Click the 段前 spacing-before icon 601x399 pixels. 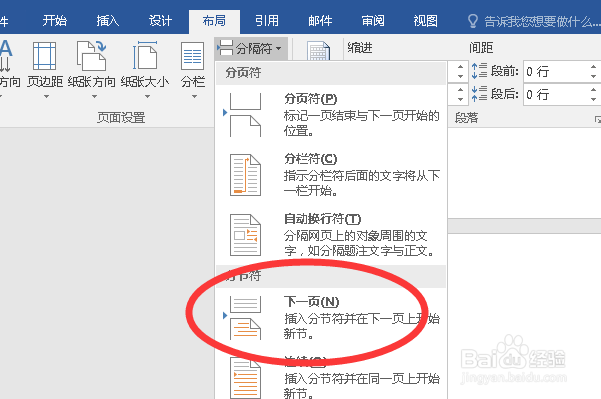[x=479, y=71]
